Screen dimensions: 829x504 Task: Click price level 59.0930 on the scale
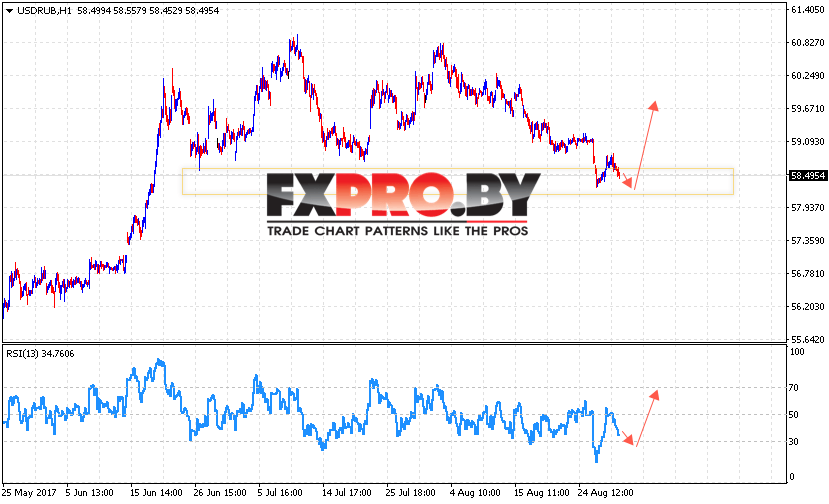click(x=807, y=141)
